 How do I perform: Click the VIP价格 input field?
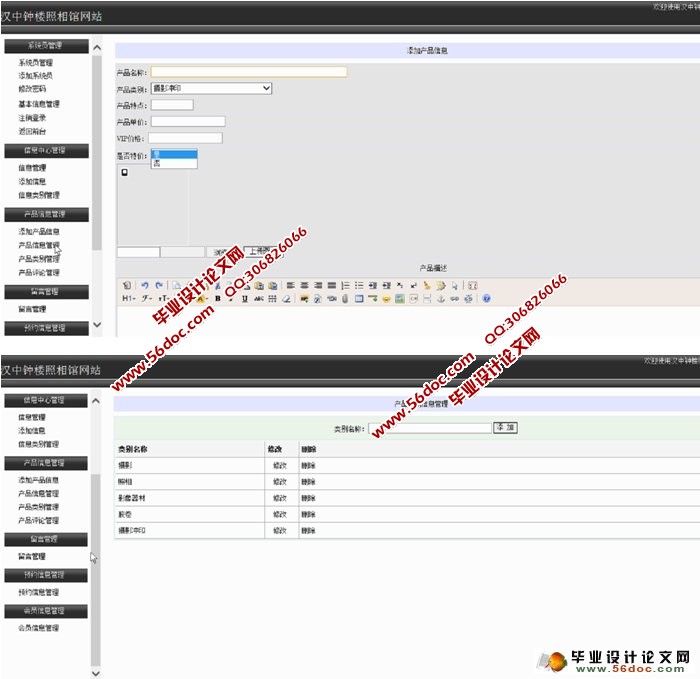pyautogui.click(x=185, y=138)
